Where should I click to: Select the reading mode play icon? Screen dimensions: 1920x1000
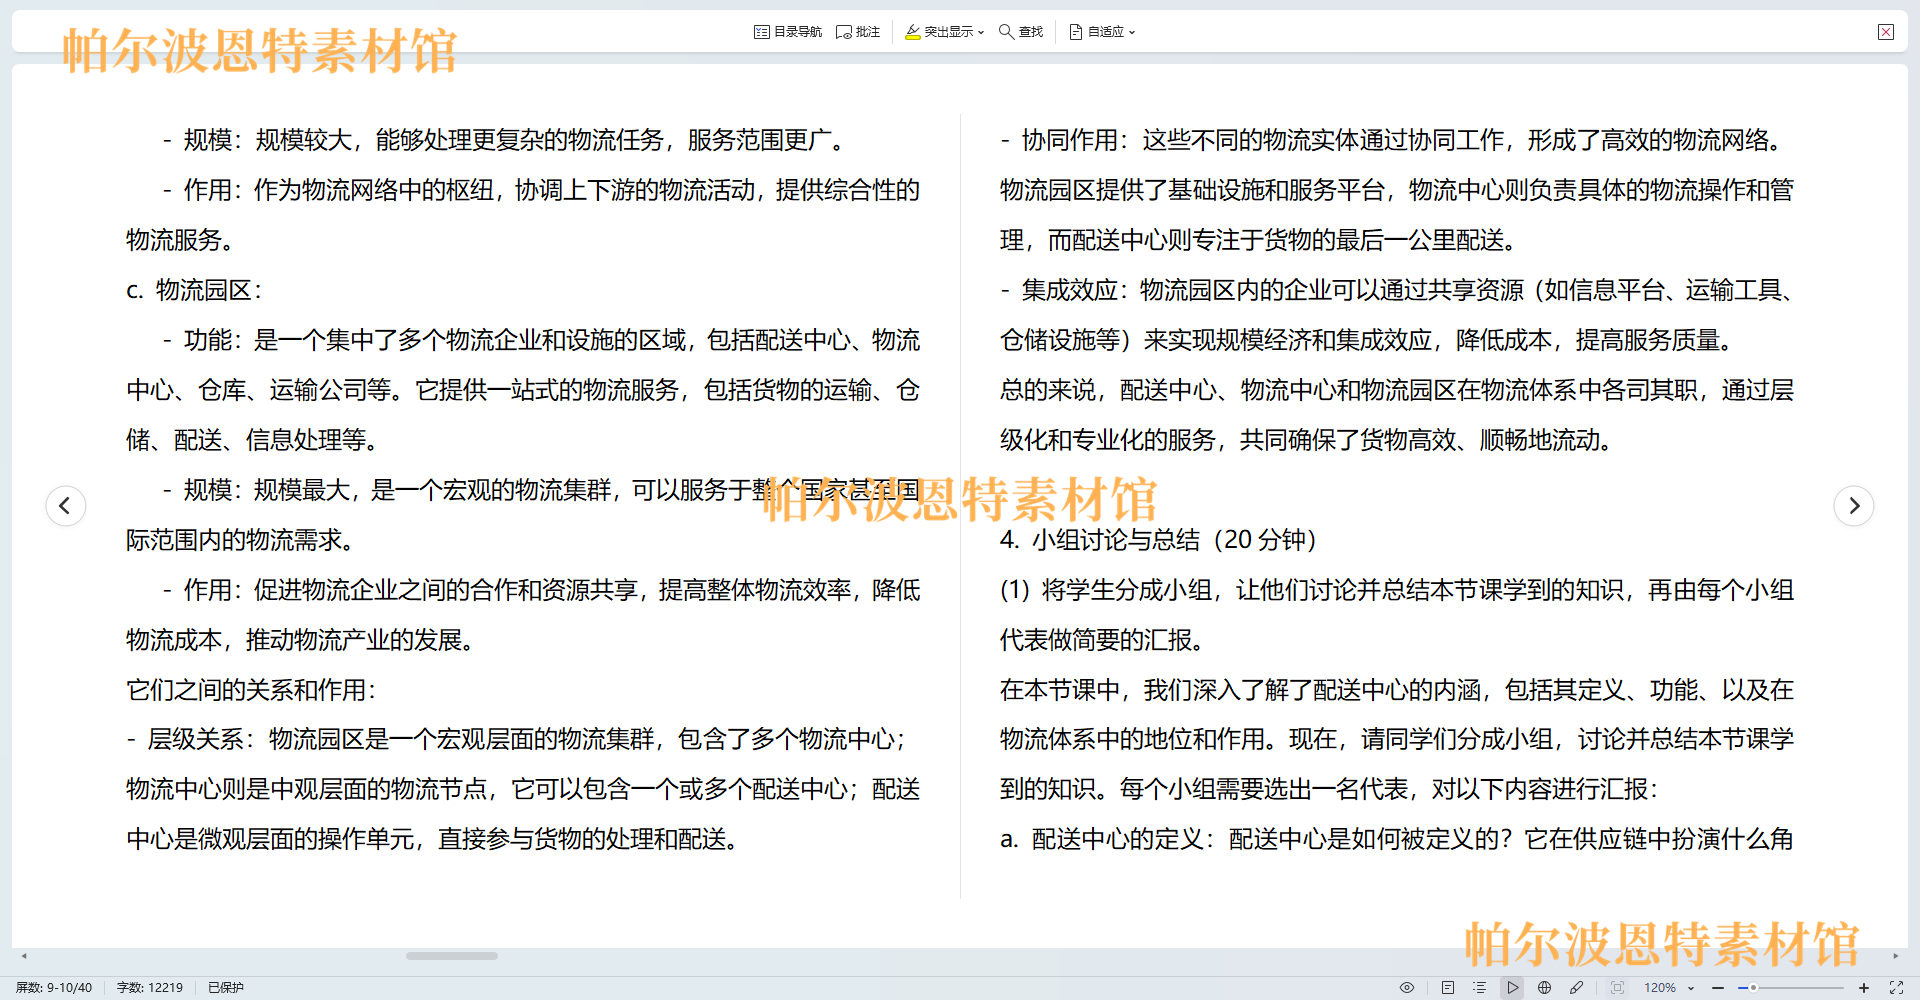pyautogui.click(x=1512, y=987)
